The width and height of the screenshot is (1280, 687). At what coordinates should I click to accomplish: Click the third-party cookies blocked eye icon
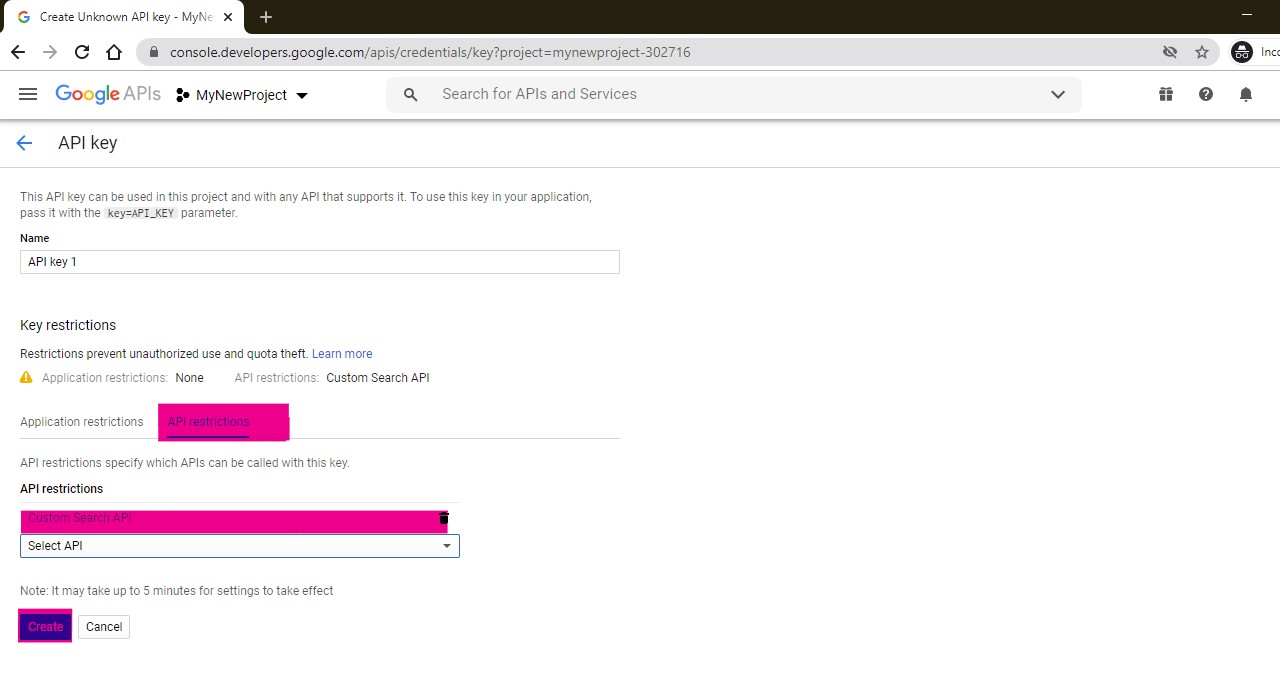pyautogui.click(x=1170, y=52)
